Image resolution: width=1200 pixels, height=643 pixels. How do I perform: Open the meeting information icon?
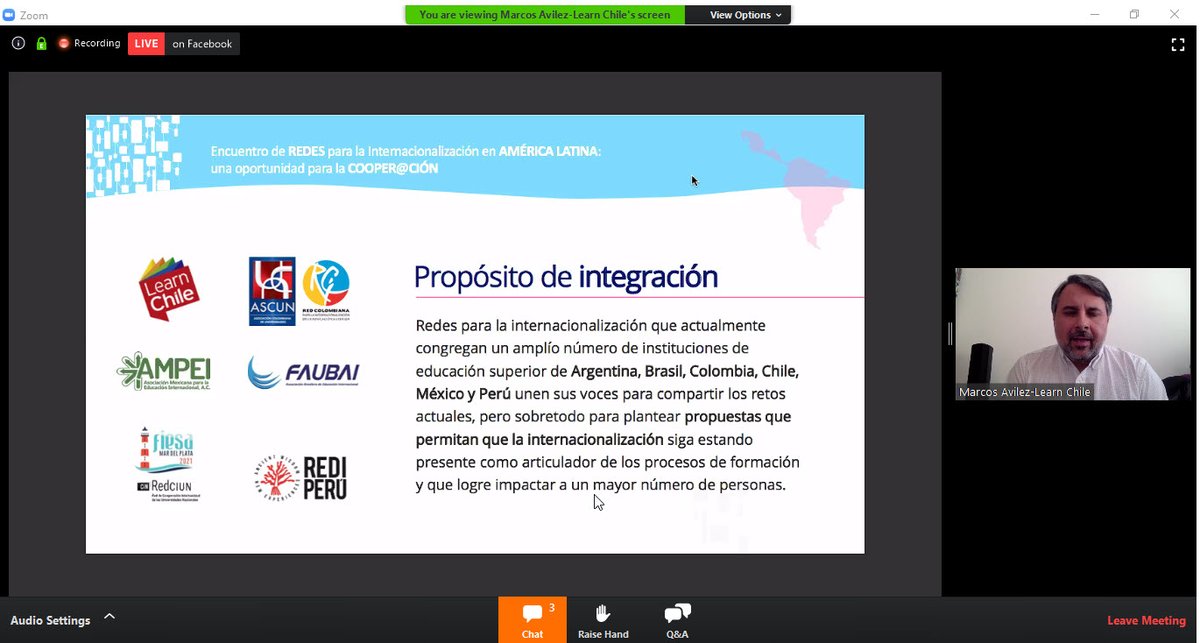point(18,43)
